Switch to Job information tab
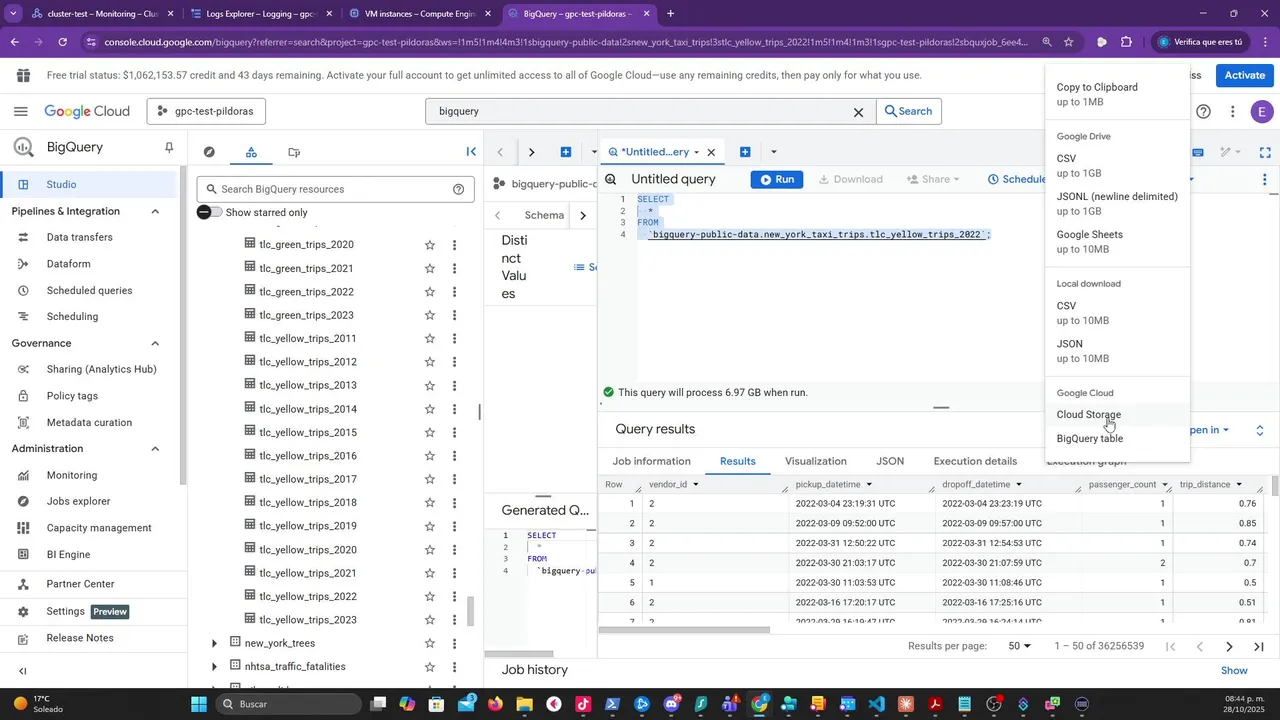 click(x=651, y=462)
